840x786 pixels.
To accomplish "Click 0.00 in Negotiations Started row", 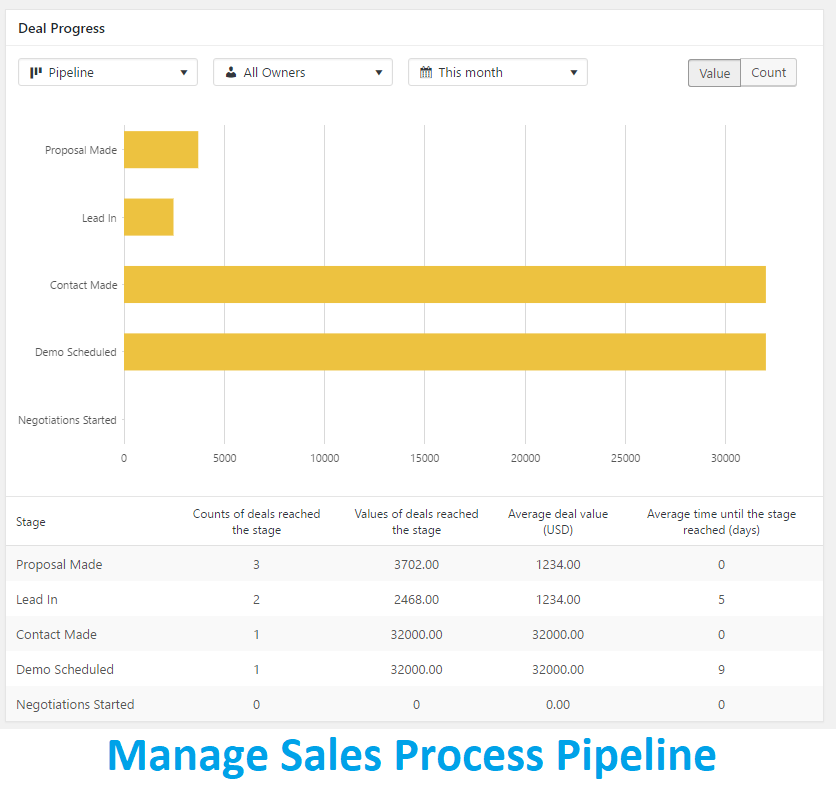I will [558, 705].
